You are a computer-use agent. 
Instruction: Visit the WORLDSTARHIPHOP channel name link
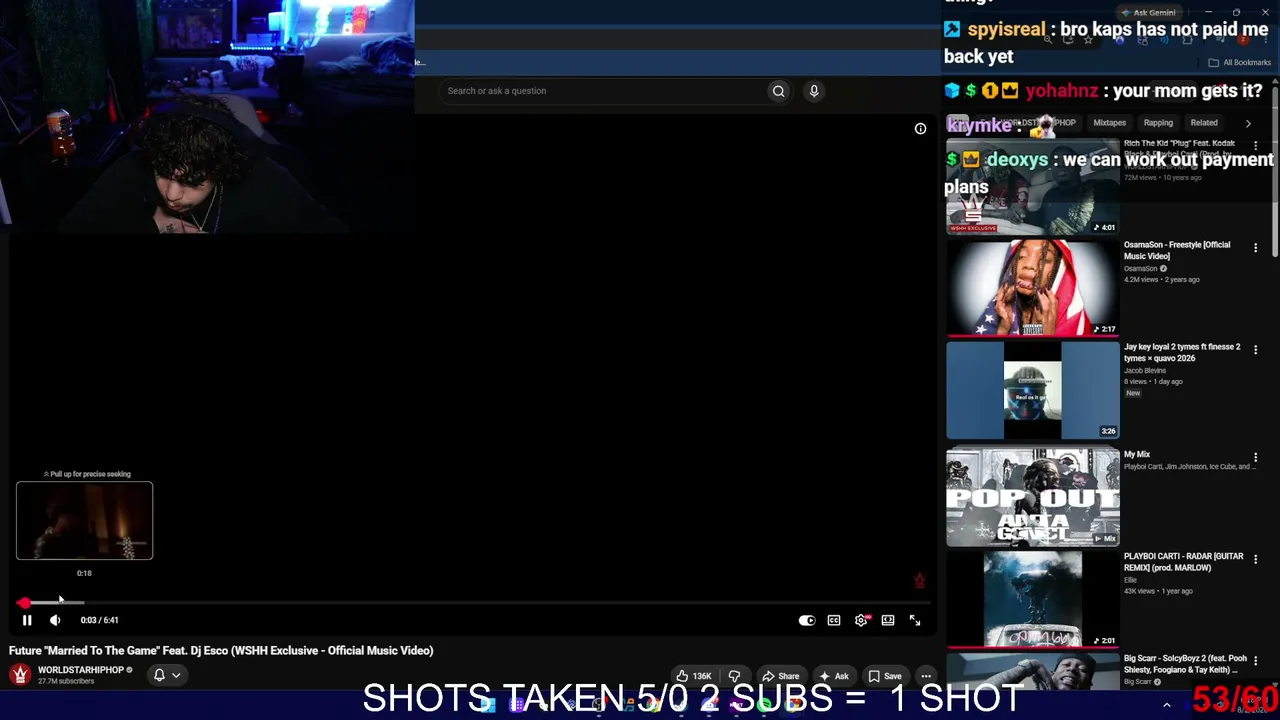81,670
